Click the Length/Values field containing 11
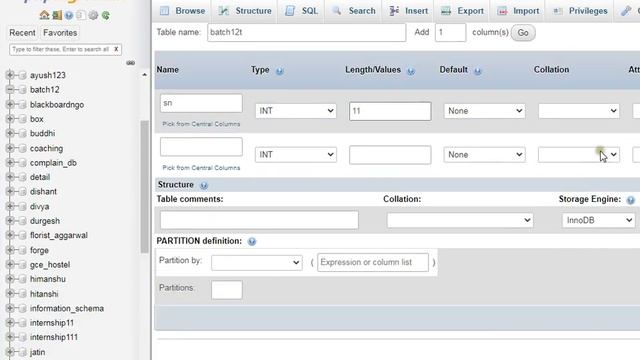Screen dimensions: 640x360 [x=390, y=111]
